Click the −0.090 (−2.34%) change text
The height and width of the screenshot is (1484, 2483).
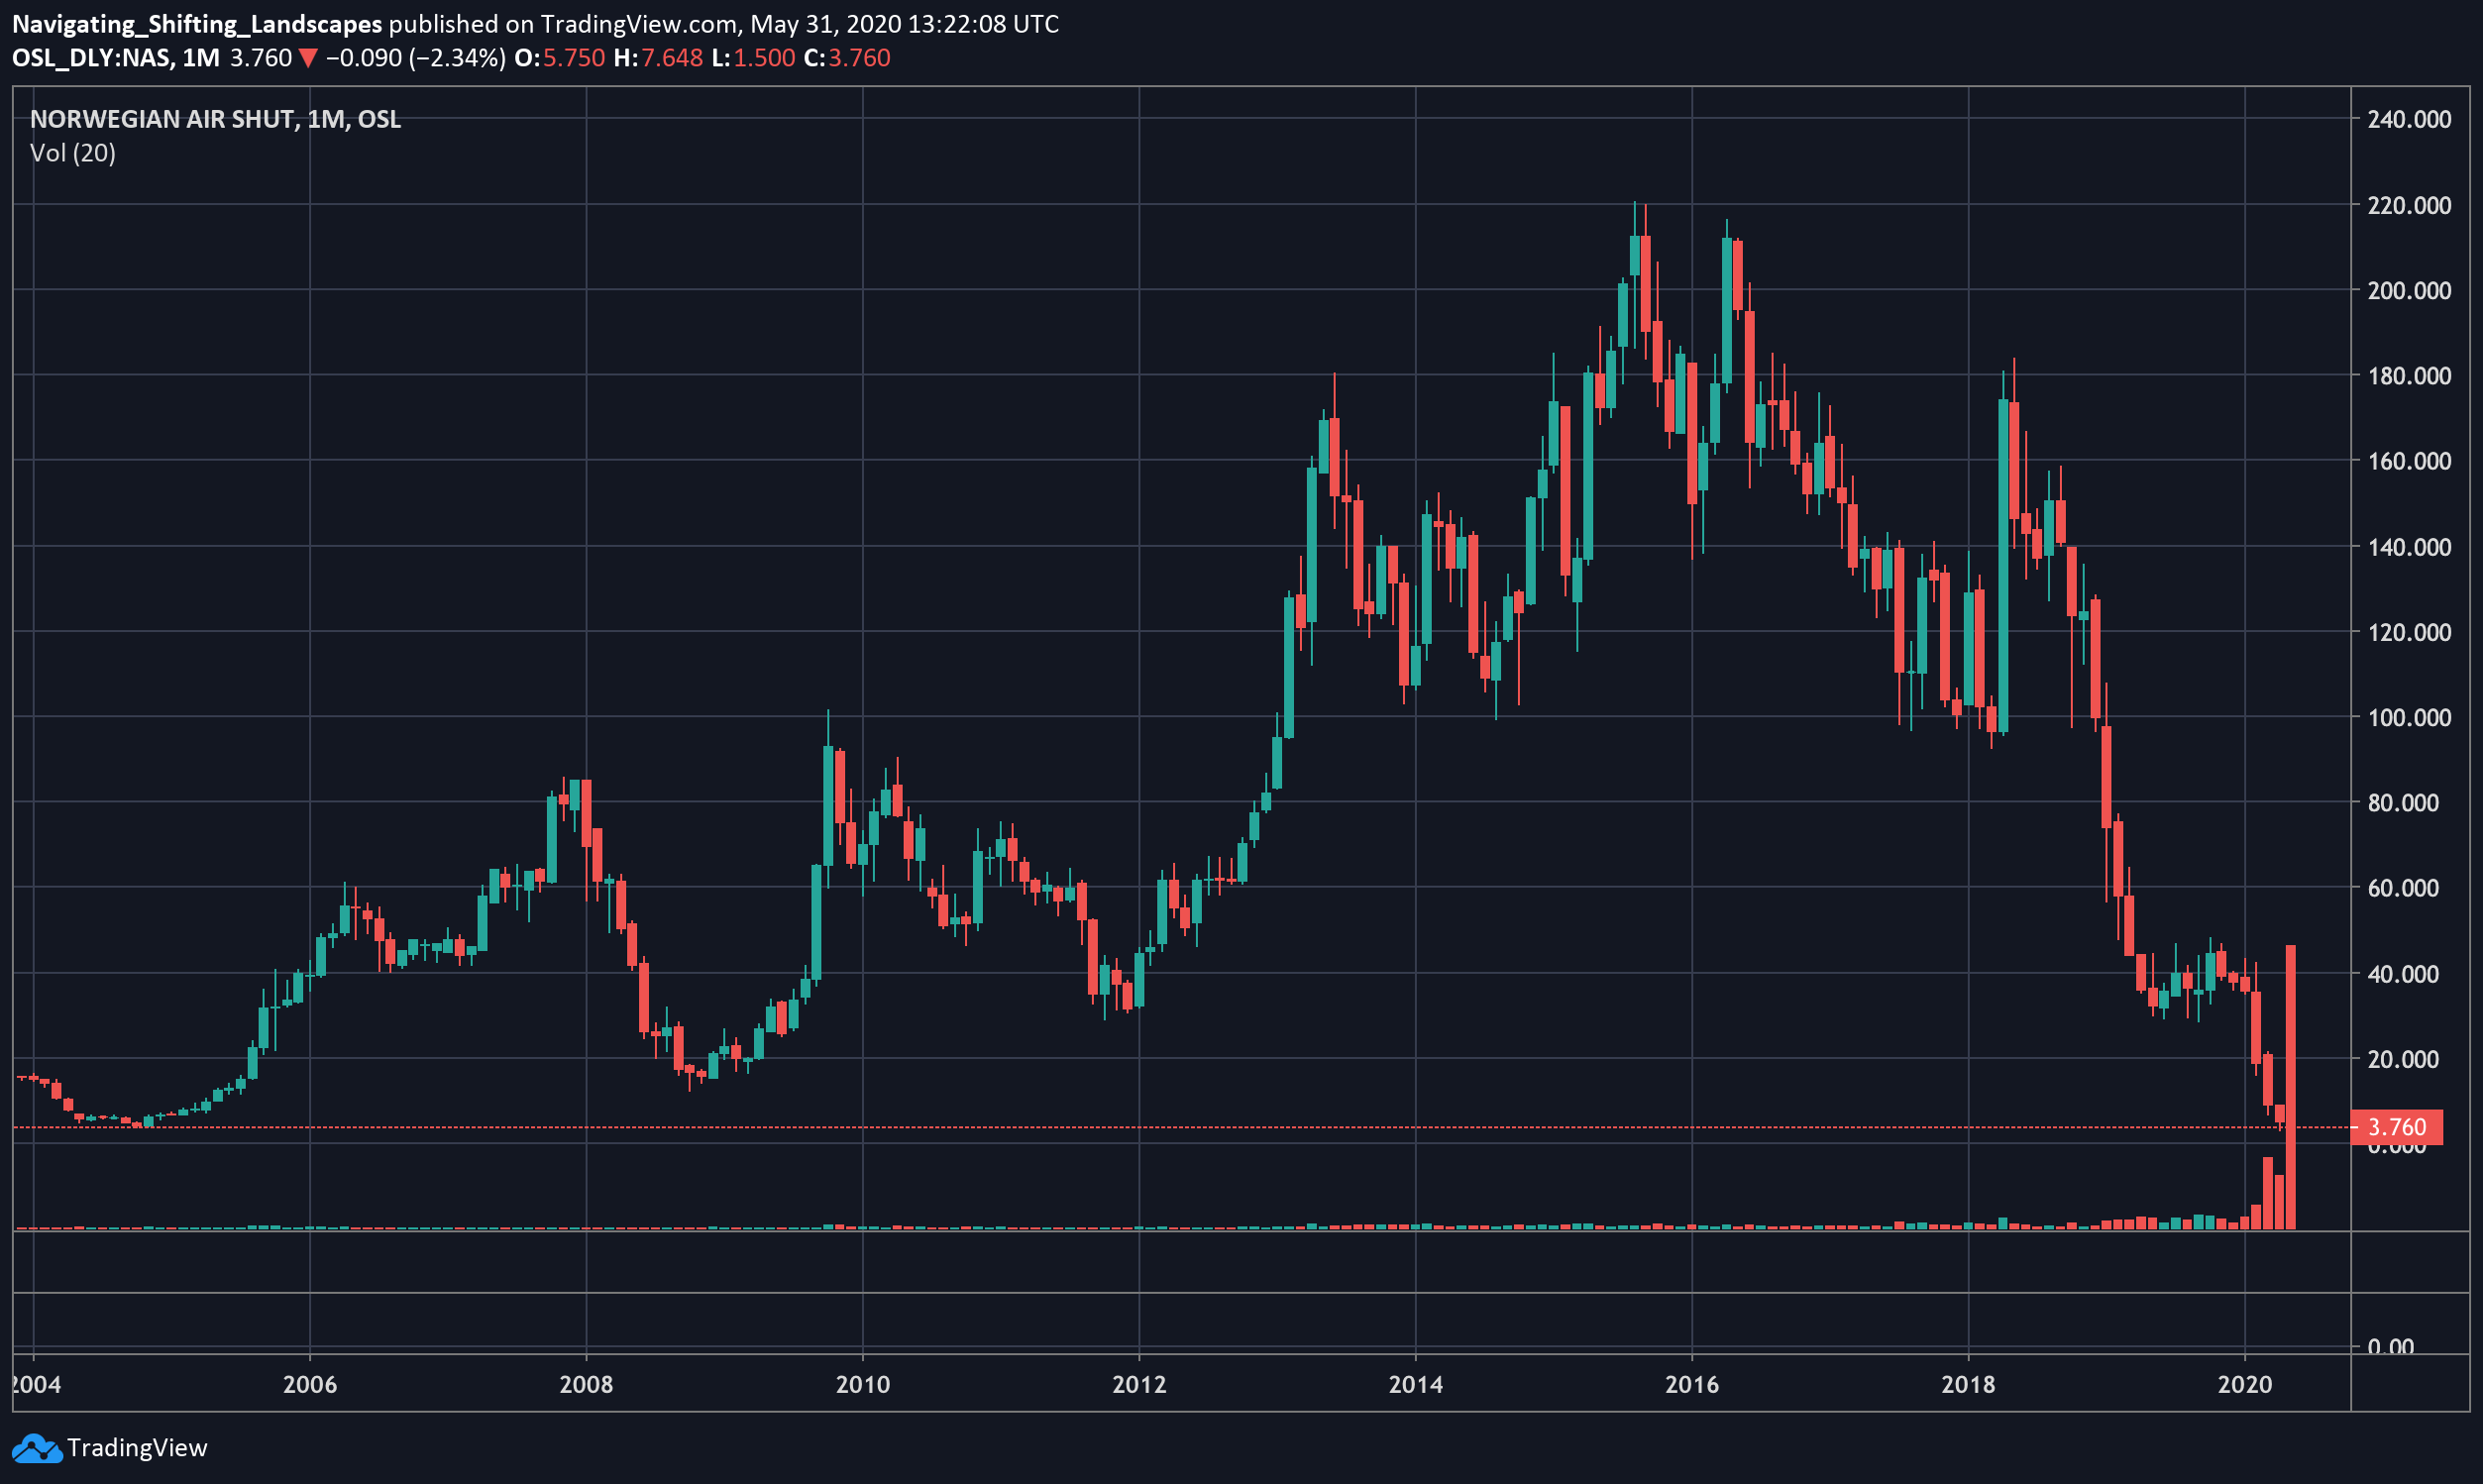pyautogui.click(x=415, y=58)
